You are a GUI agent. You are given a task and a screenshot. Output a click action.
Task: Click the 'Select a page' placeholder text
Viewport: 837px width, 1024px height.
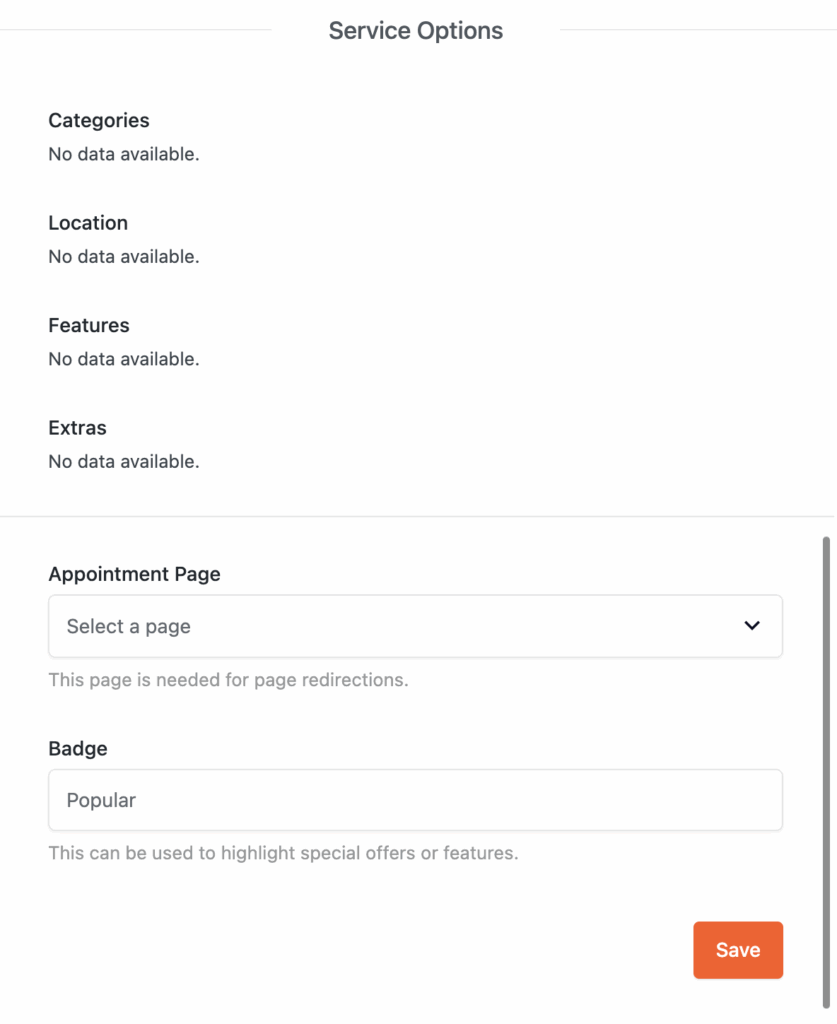click(x=128, y=627)
